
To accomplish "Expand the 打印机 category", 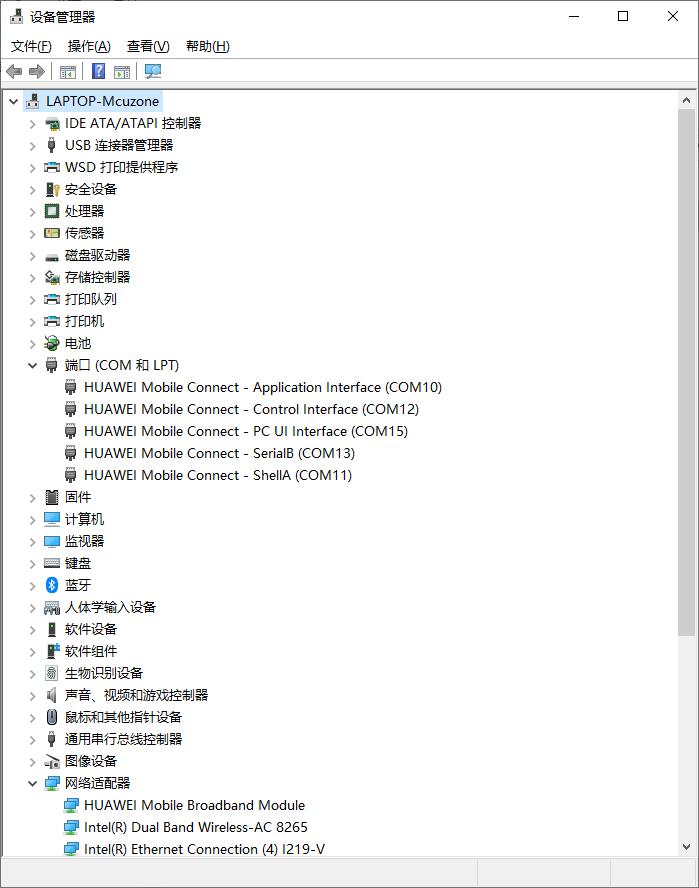I will click(x=32, y=322).
